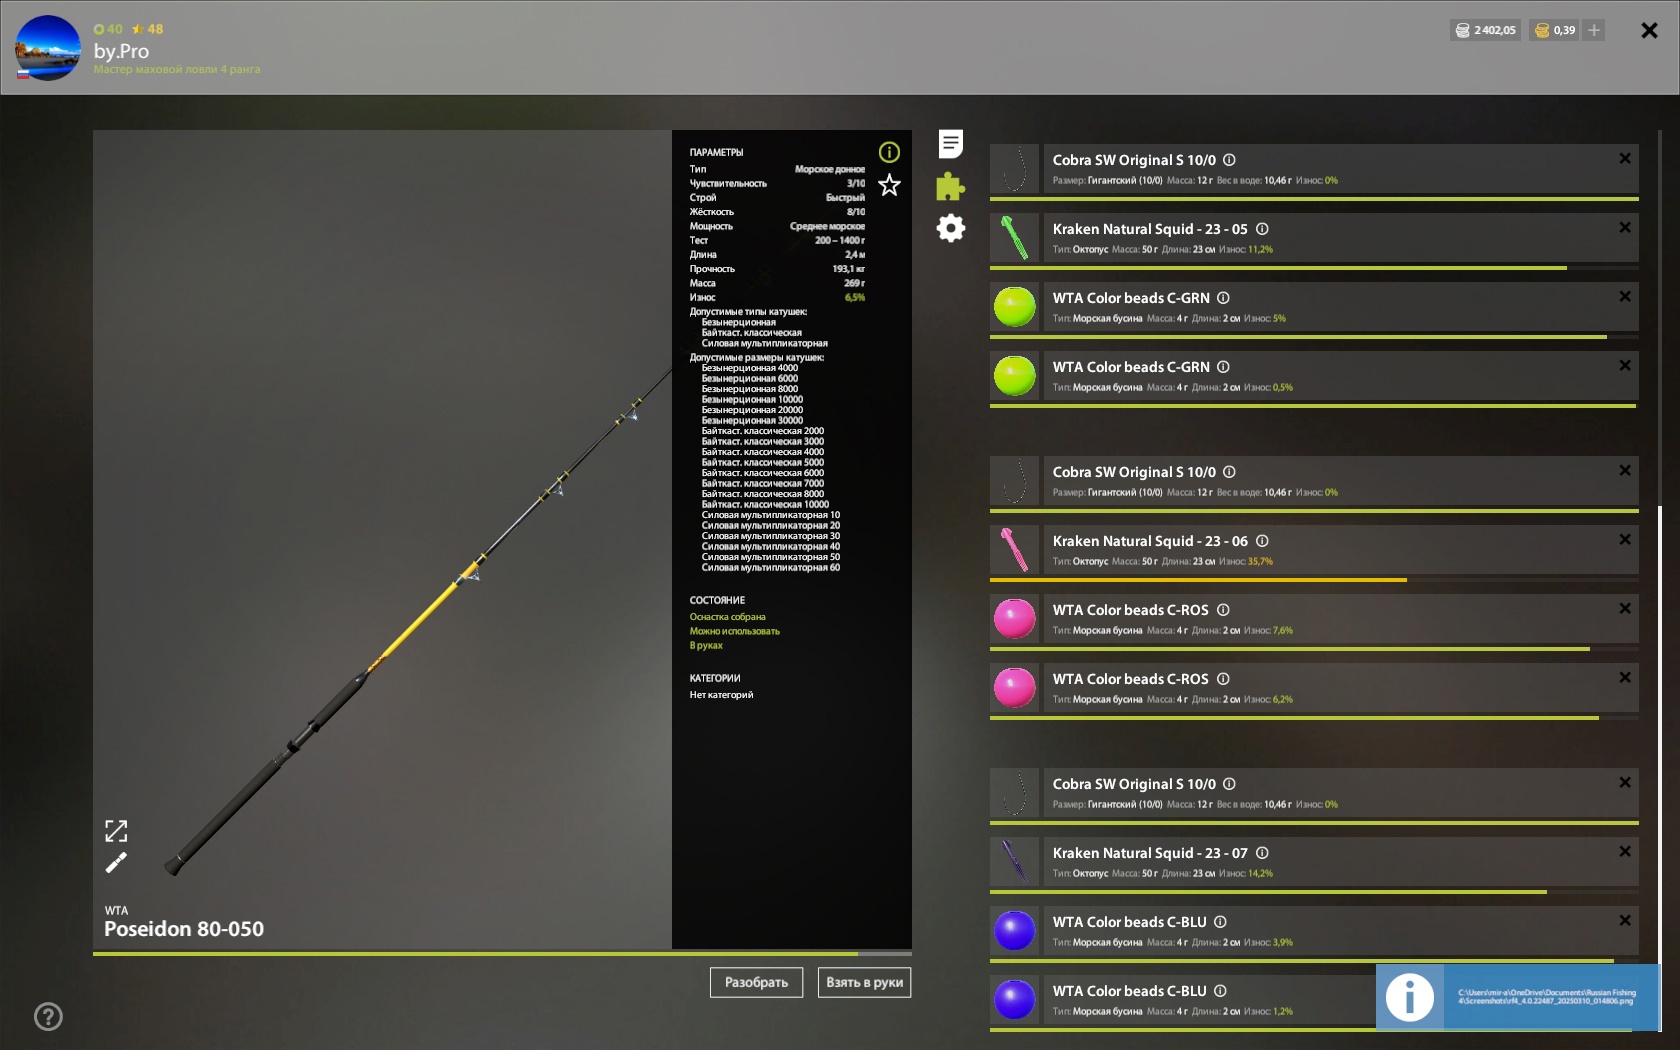
Task: Click the pencil rename rod icon
Action: pyautogui.click(x=116, y=862)
